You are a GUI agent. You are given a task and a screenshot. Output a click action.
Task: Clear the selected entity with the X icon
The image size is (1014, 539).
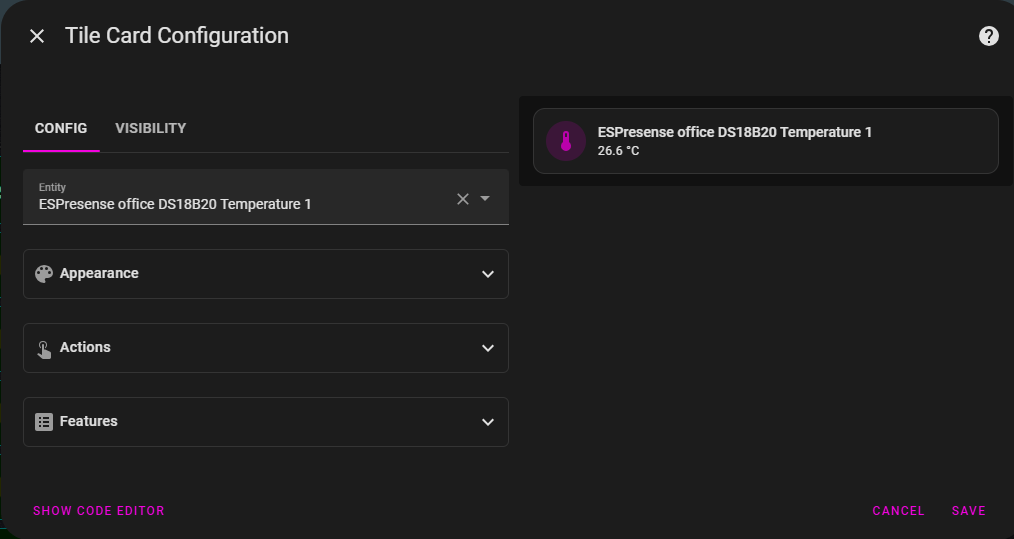click(463, 198)
